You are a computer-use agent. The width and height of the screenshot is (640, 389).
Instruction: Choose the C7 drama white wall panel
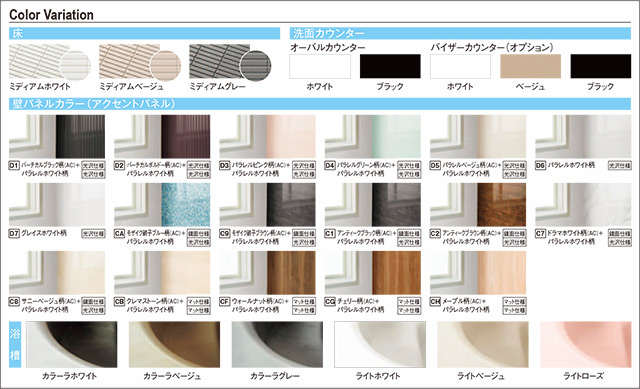tap(583, 205)
